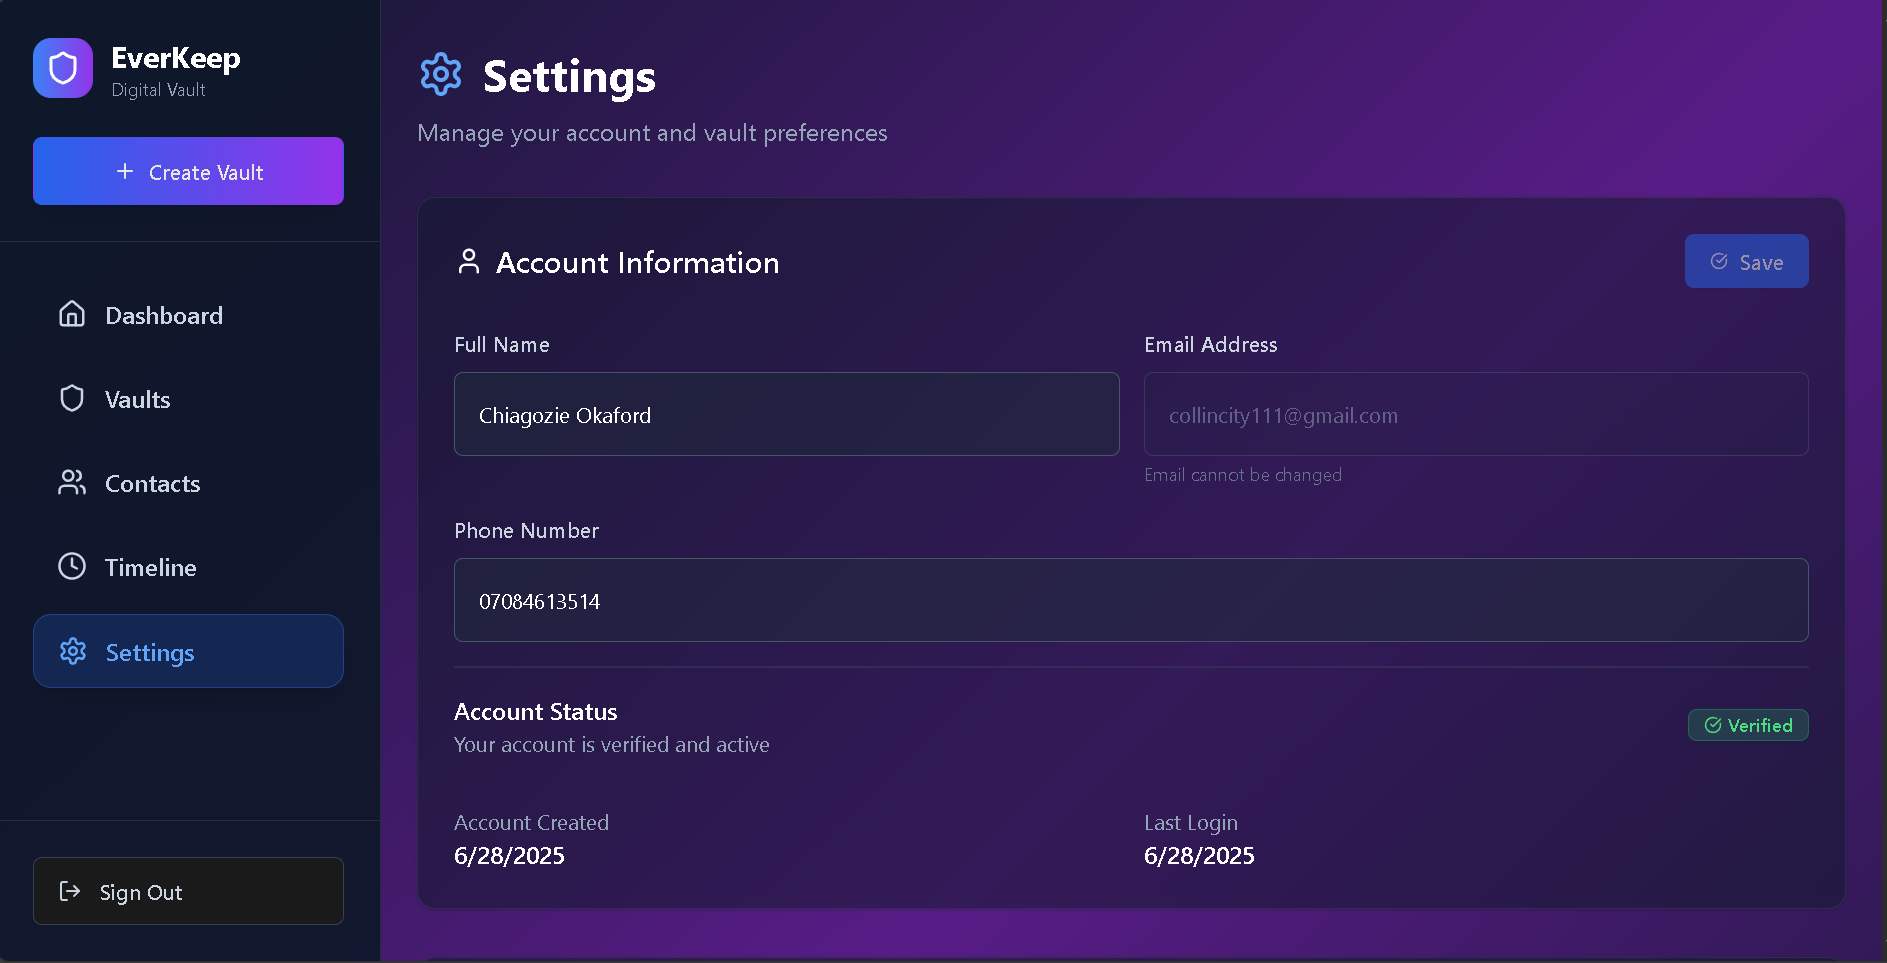The image size is (1887, 963).
Task: Click the Settings gear icon in the sidebar
Action: coord(73,651)
